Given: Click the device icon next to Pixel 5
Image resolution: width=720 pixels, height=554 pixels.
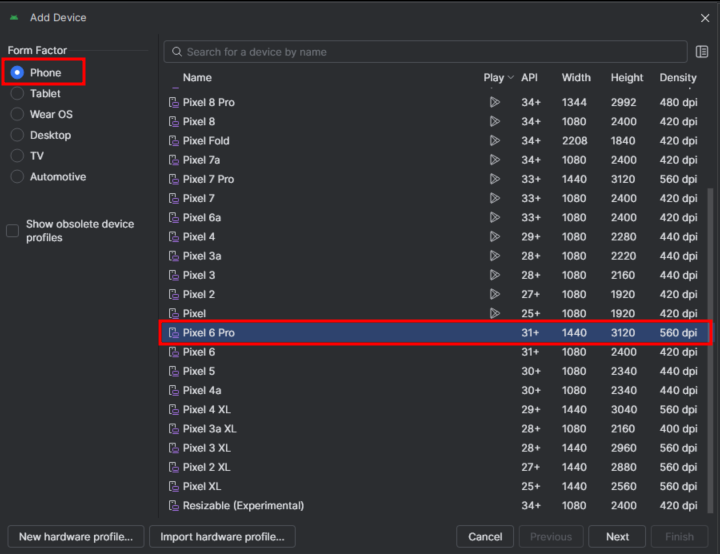Looking at the screenshot, I should click(x=174, y=371).
